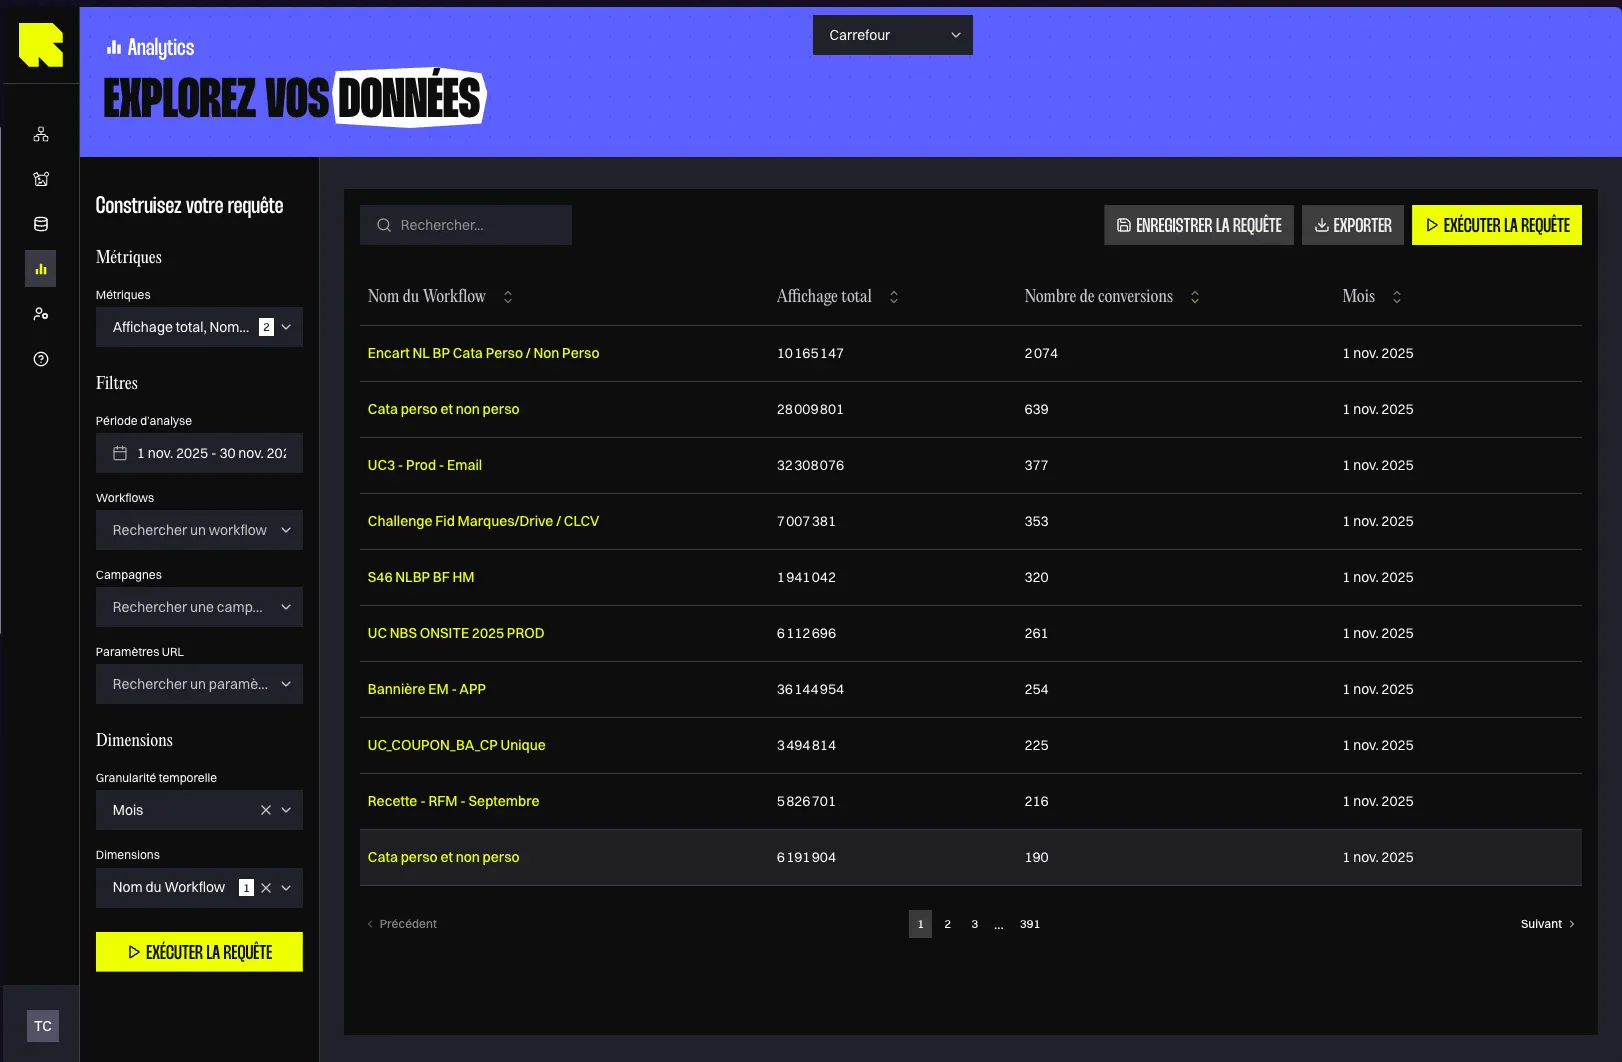
Task: Click Enregistrer la requête button
Action: [x=1199, y=225]
